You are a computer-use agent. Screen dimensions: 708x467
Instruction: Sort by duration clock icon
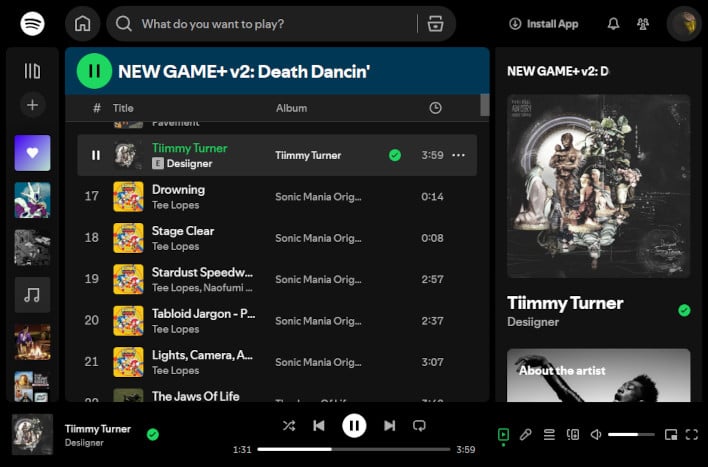pyautogui.click(x=435, y=108)
